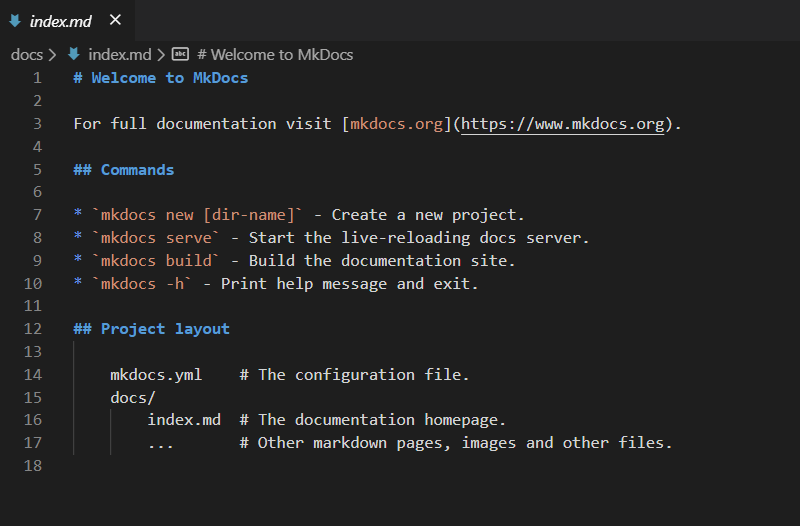This screenshot has width=800, height=526.
Task: Expand the chevron after docs breadcrumb
Action: pos(52,55)
